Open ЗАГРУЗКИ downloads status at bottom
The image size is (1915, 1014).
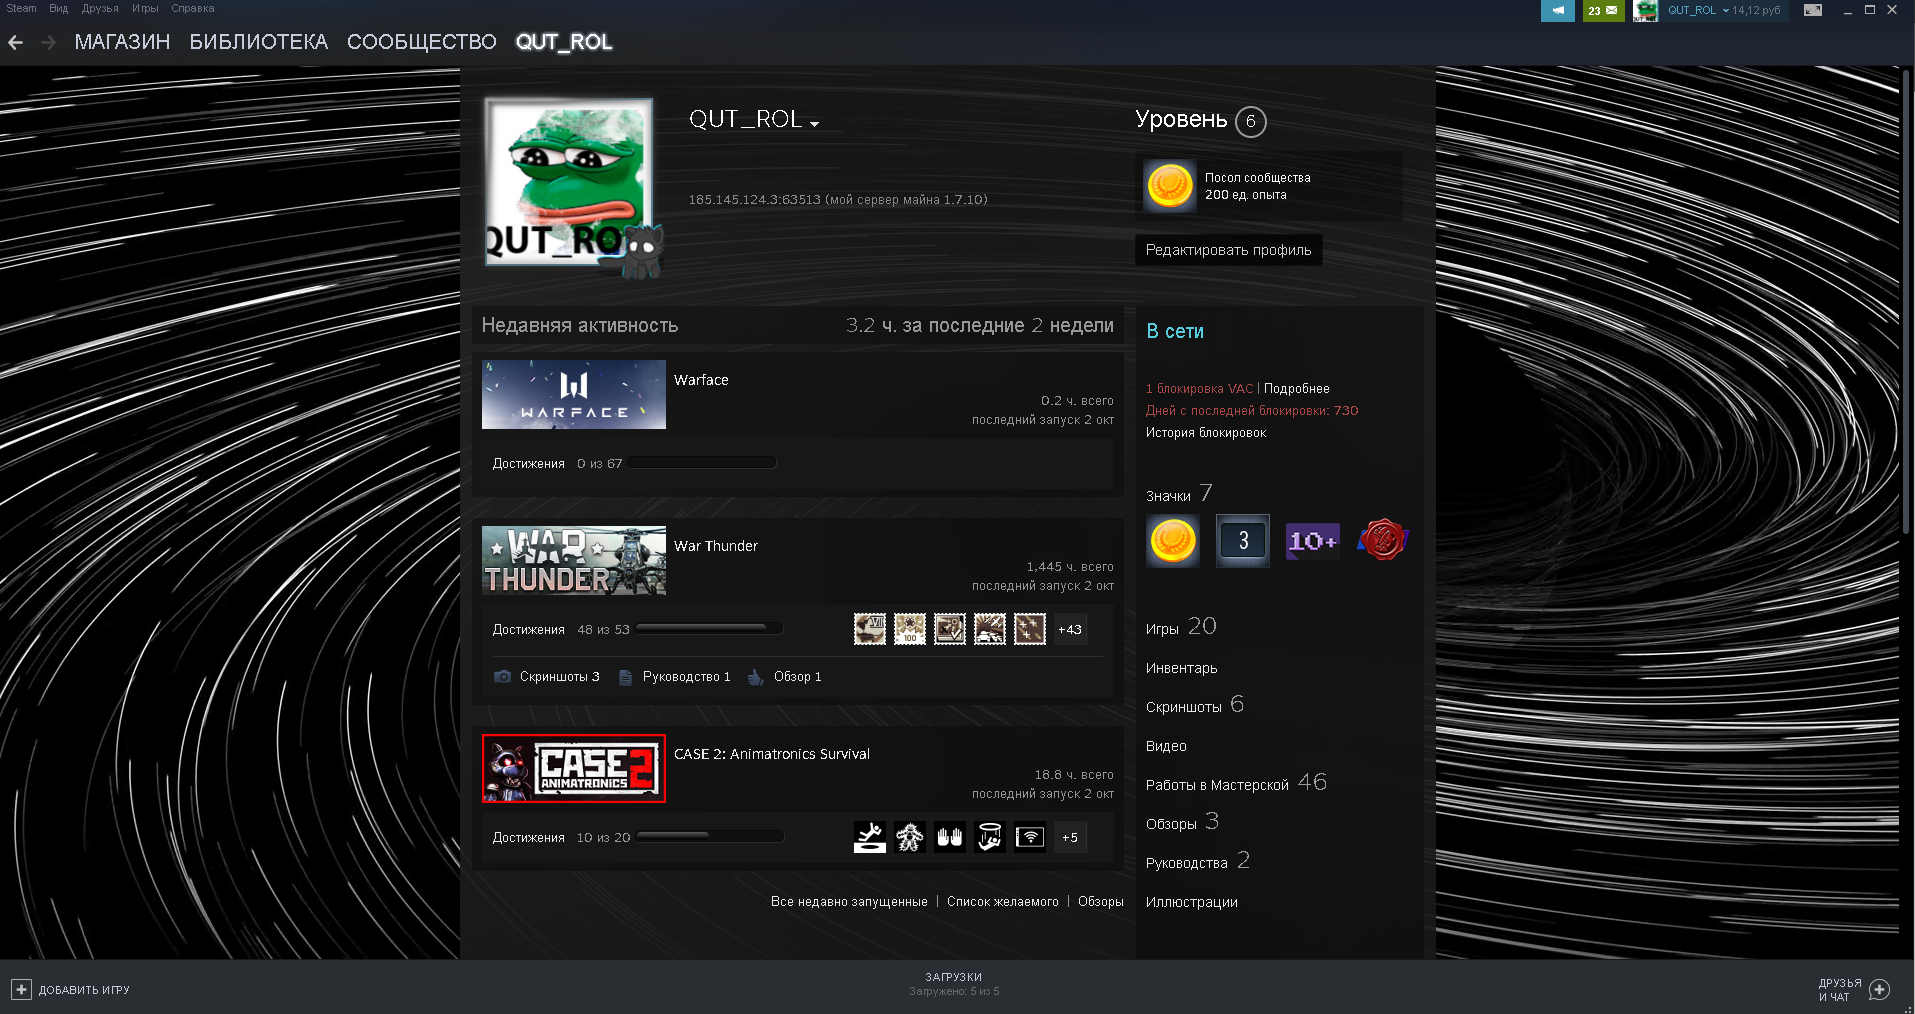(954, 984)
